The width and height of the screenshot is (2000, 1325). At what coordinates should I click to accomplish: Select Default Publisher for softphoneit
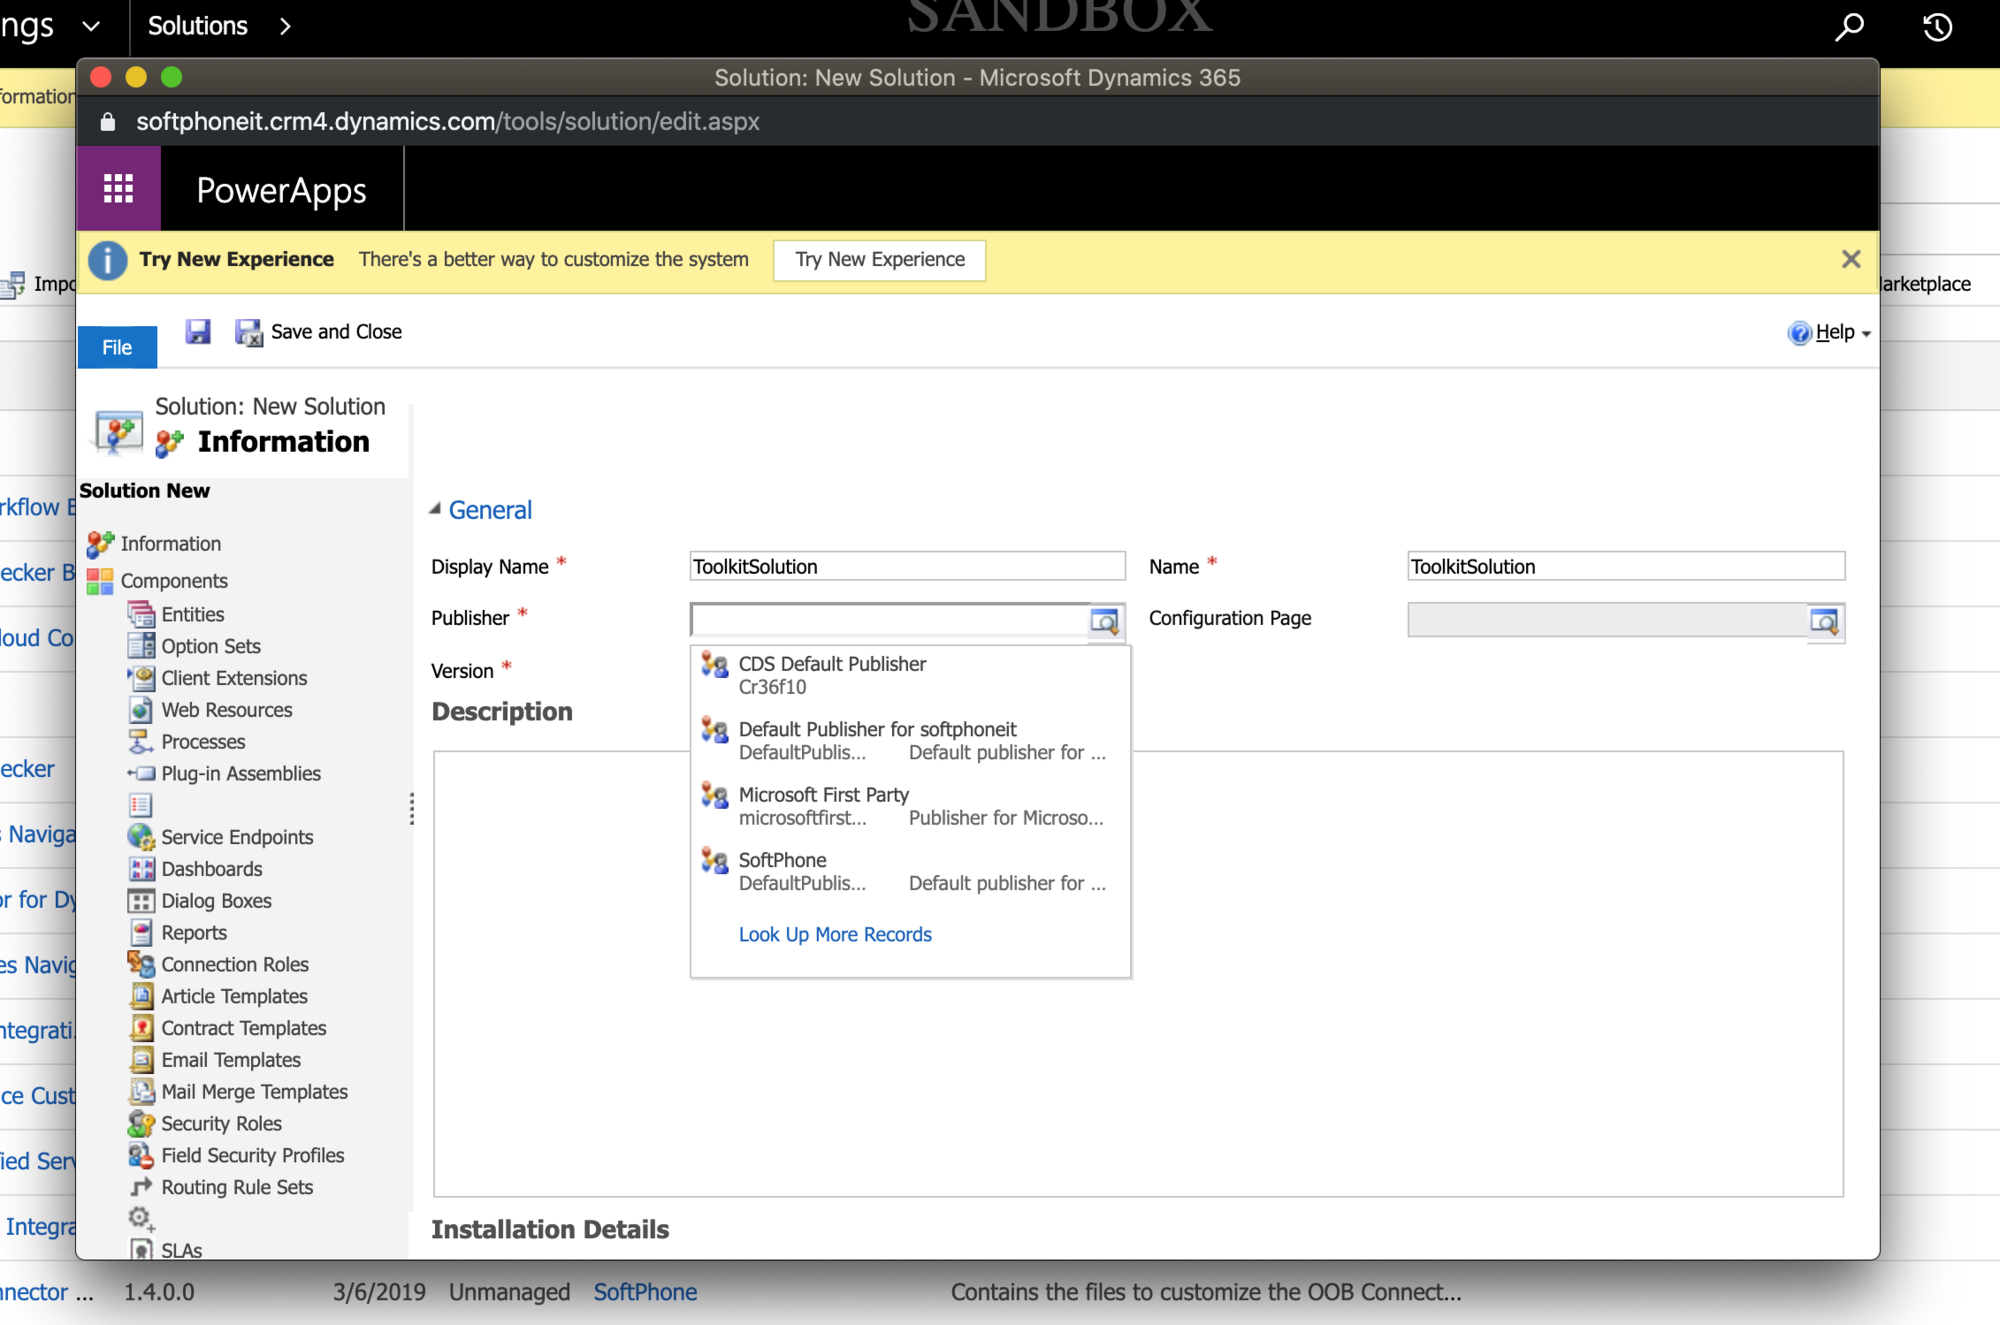click(910, 740)
